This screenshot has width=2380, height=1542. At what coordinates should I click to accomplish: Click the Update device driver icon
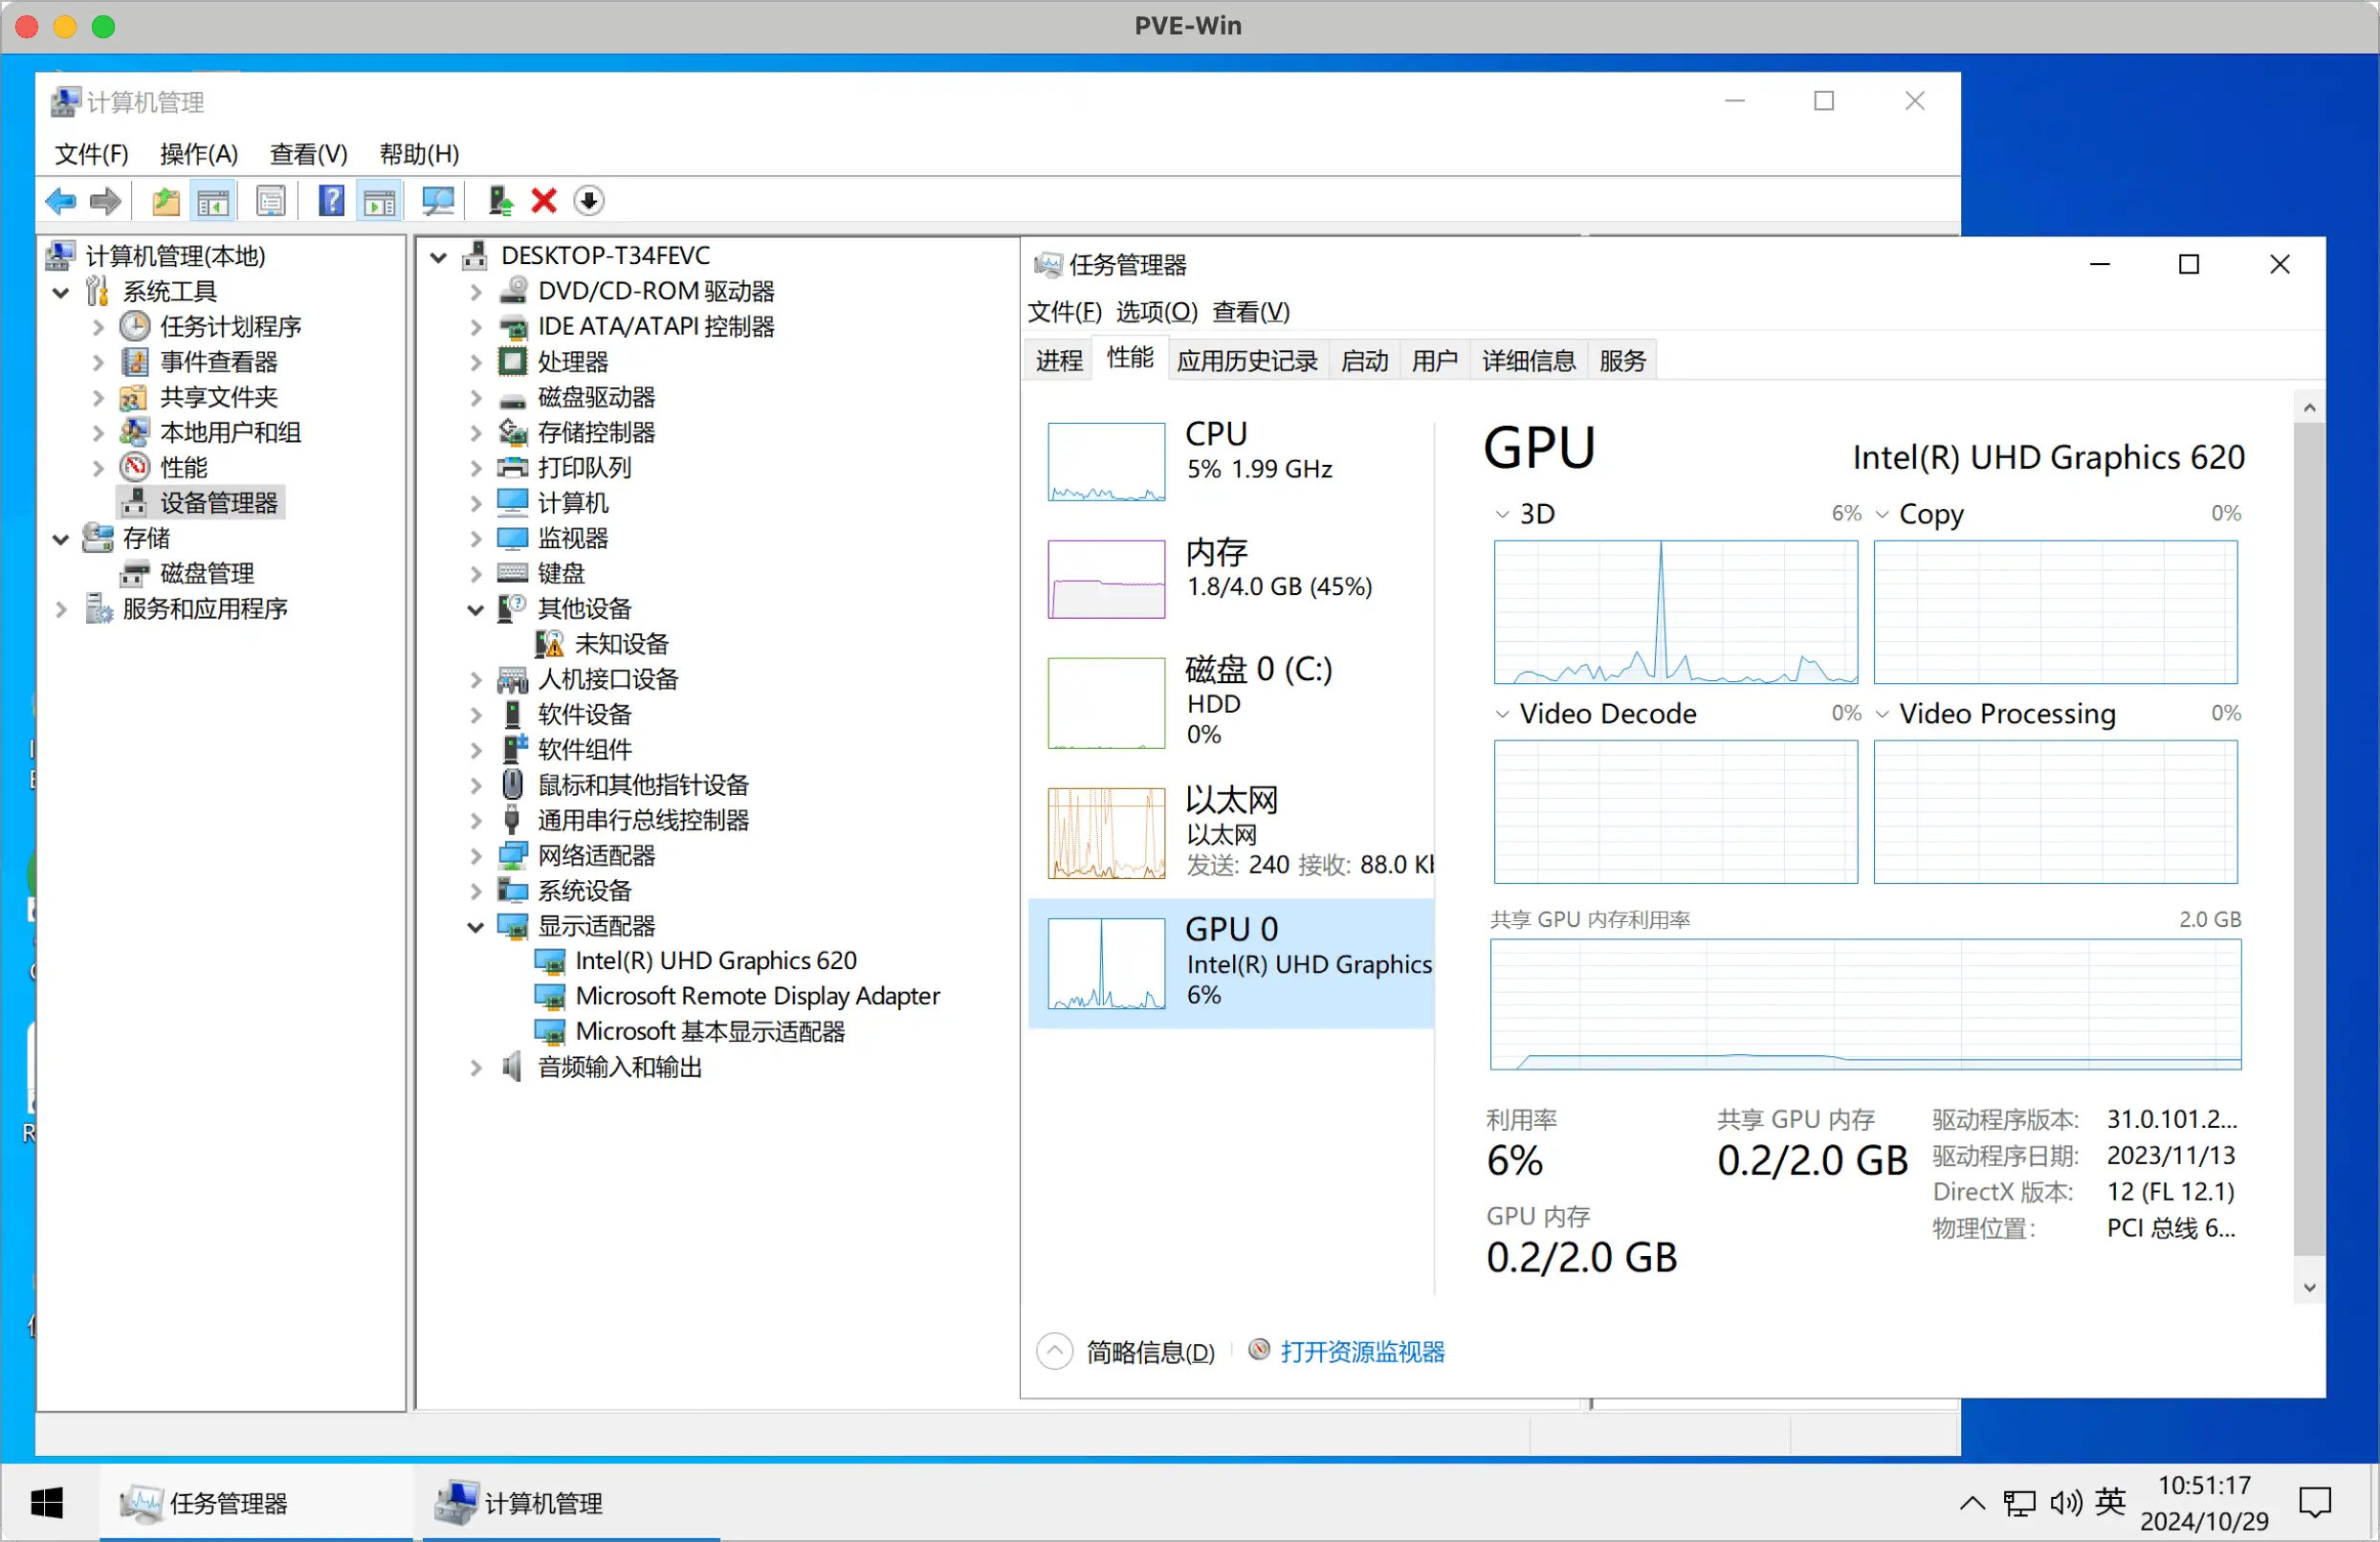500,201
